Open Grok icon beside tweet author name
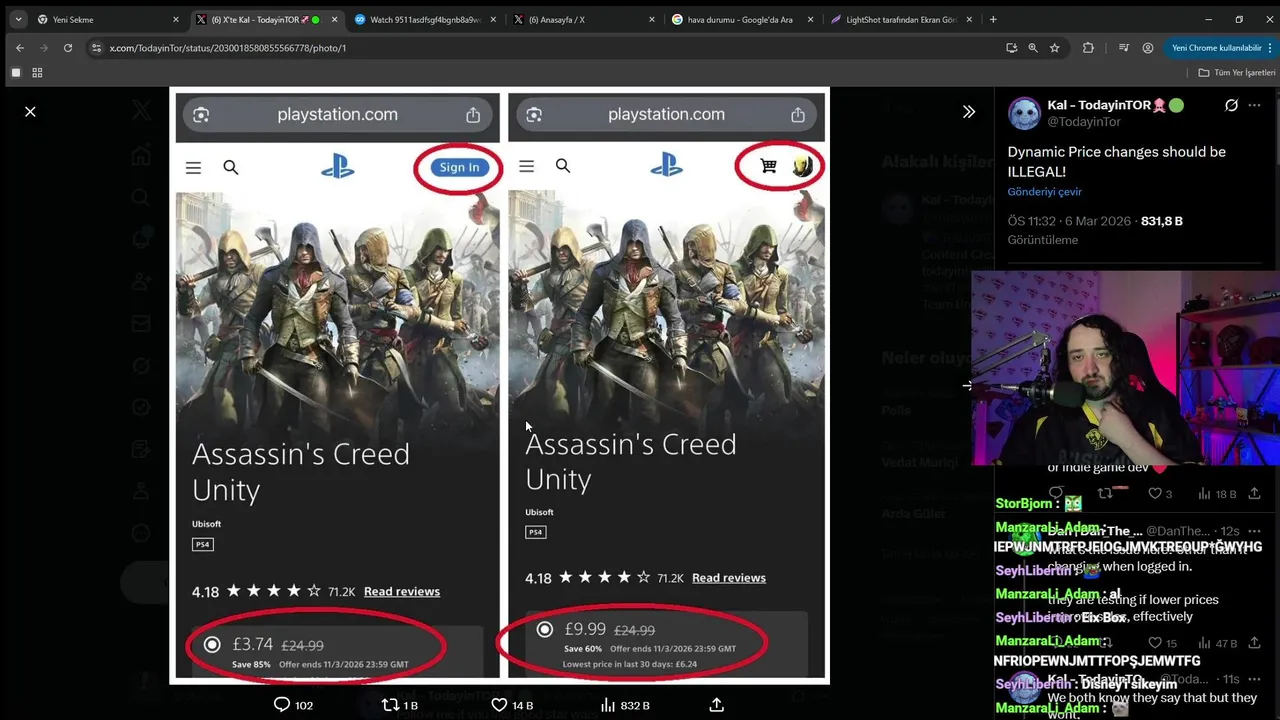The height and width of the screenshot is (720, 1280). 1231,105
